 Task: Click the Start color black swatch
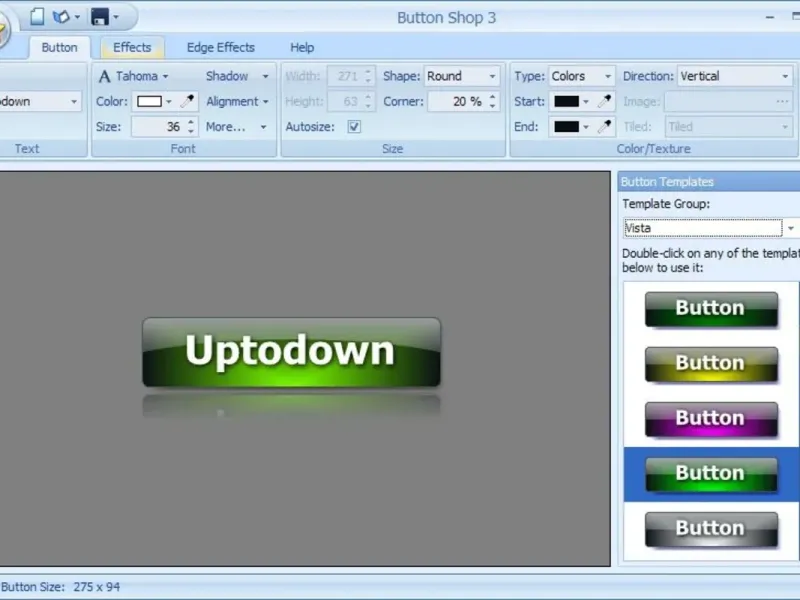click(x=566, y=102)
